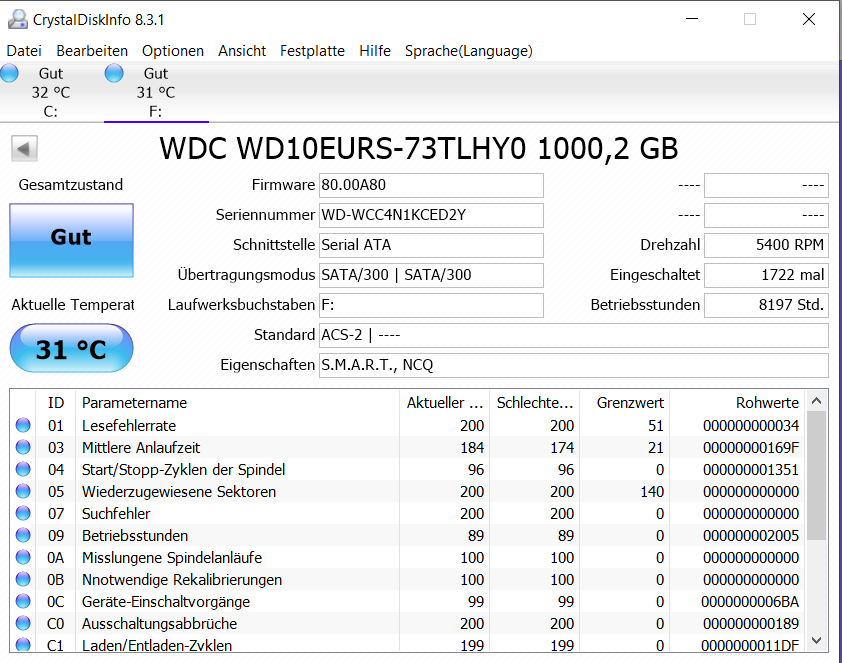Click raw value 00000000169F

tap(751, 448)
